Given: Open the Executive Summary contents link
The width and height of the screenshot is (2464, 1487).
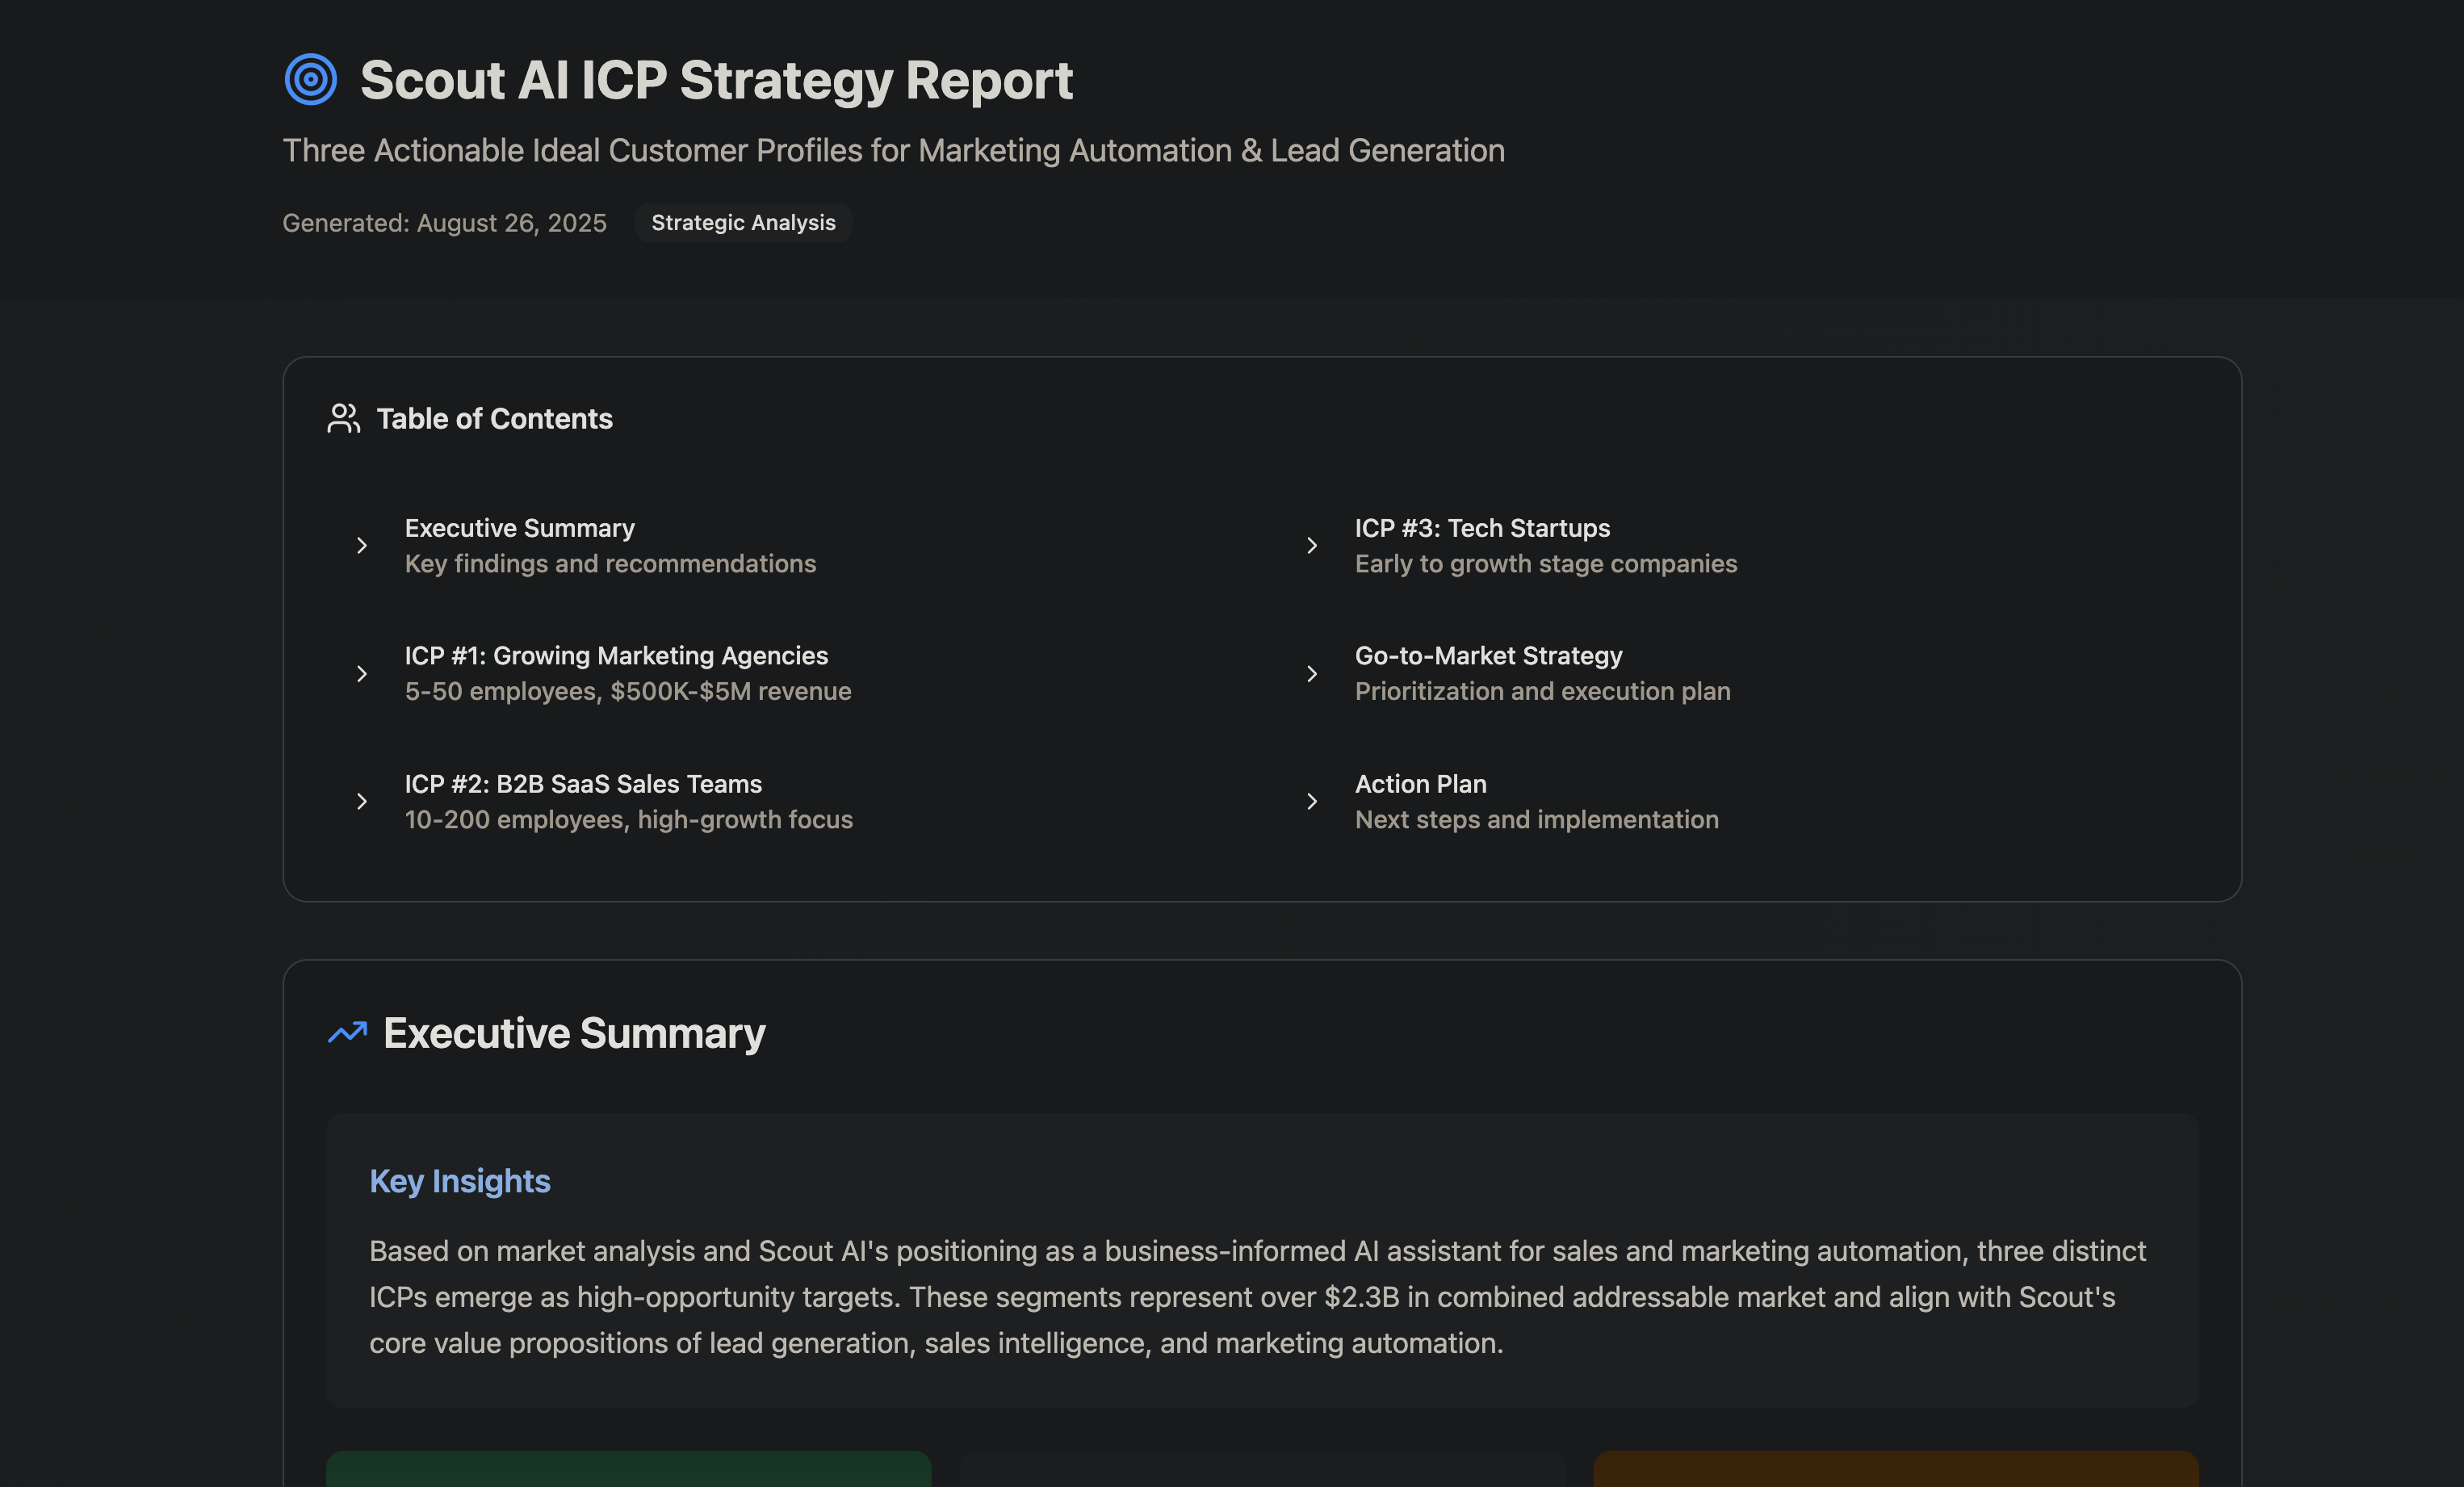Looking at the screenshot, I should click(x=520, y=528).
